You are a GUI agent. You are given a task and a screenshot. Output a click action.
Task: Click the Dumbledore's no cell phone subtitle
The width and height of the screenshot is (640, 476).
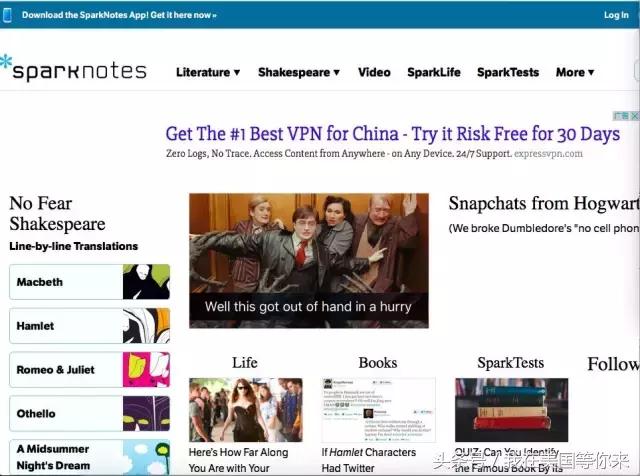544,228
